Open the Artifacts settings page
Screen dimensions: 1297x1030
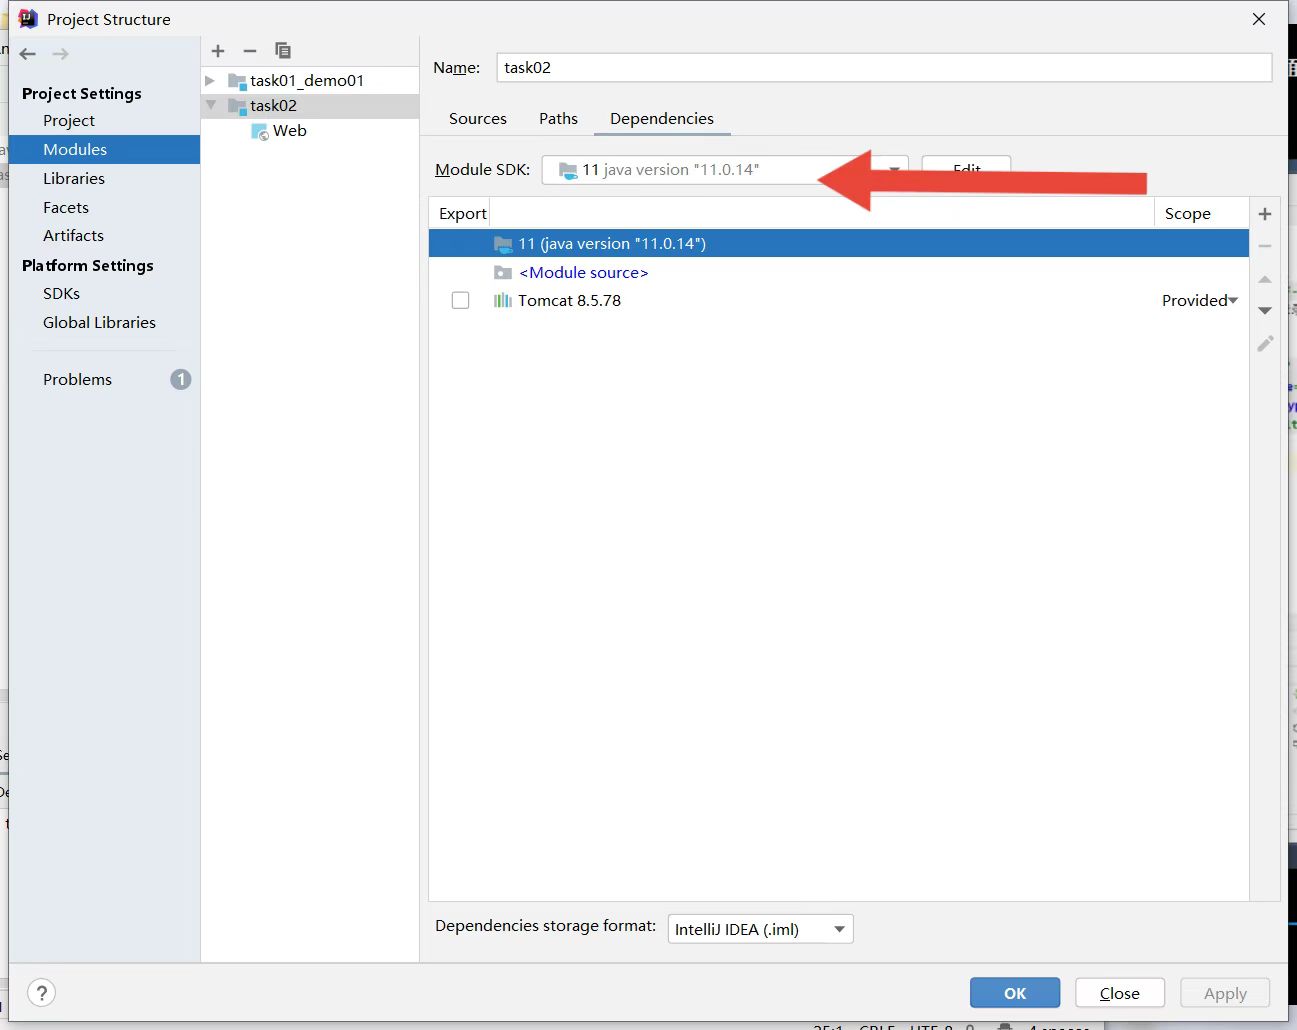click(x=73, y=235)
